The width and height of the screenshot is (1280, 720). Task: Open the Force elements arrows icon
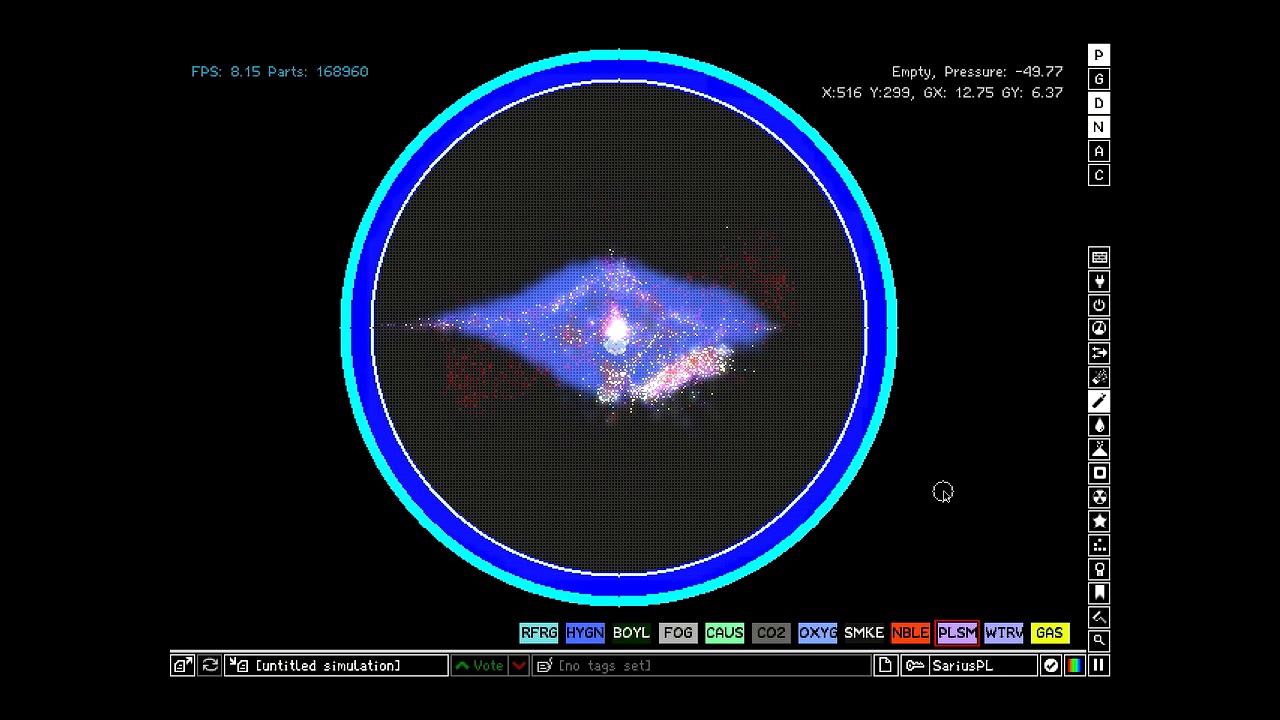pyautogui.click(x=1099, y=354)
